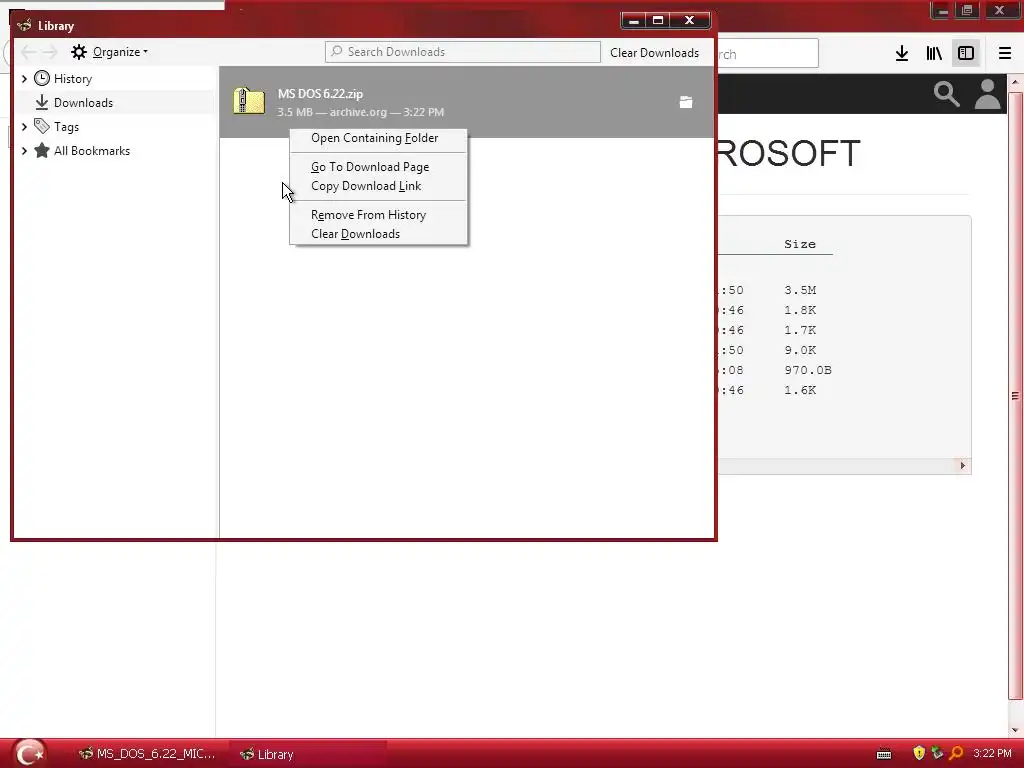Expand the History tree node
1024x768 pixels.
coord(24,79)
